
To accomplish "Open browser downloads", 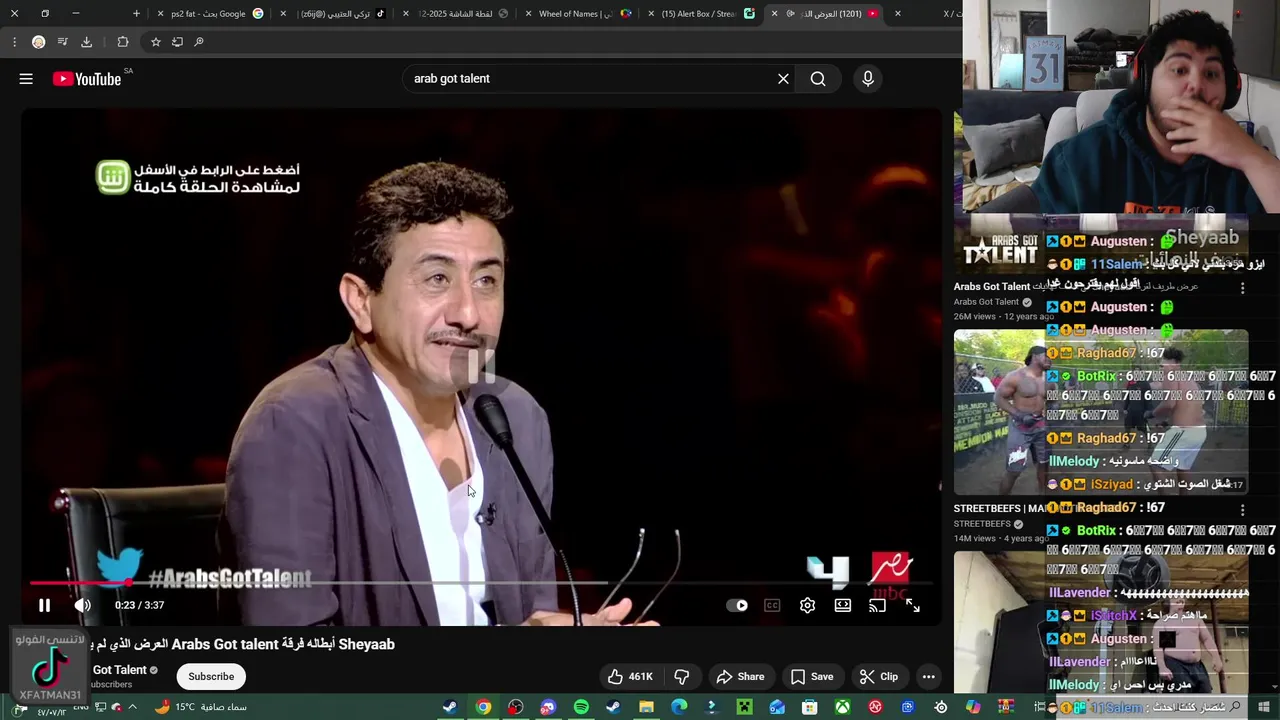I will coord(86,42).
